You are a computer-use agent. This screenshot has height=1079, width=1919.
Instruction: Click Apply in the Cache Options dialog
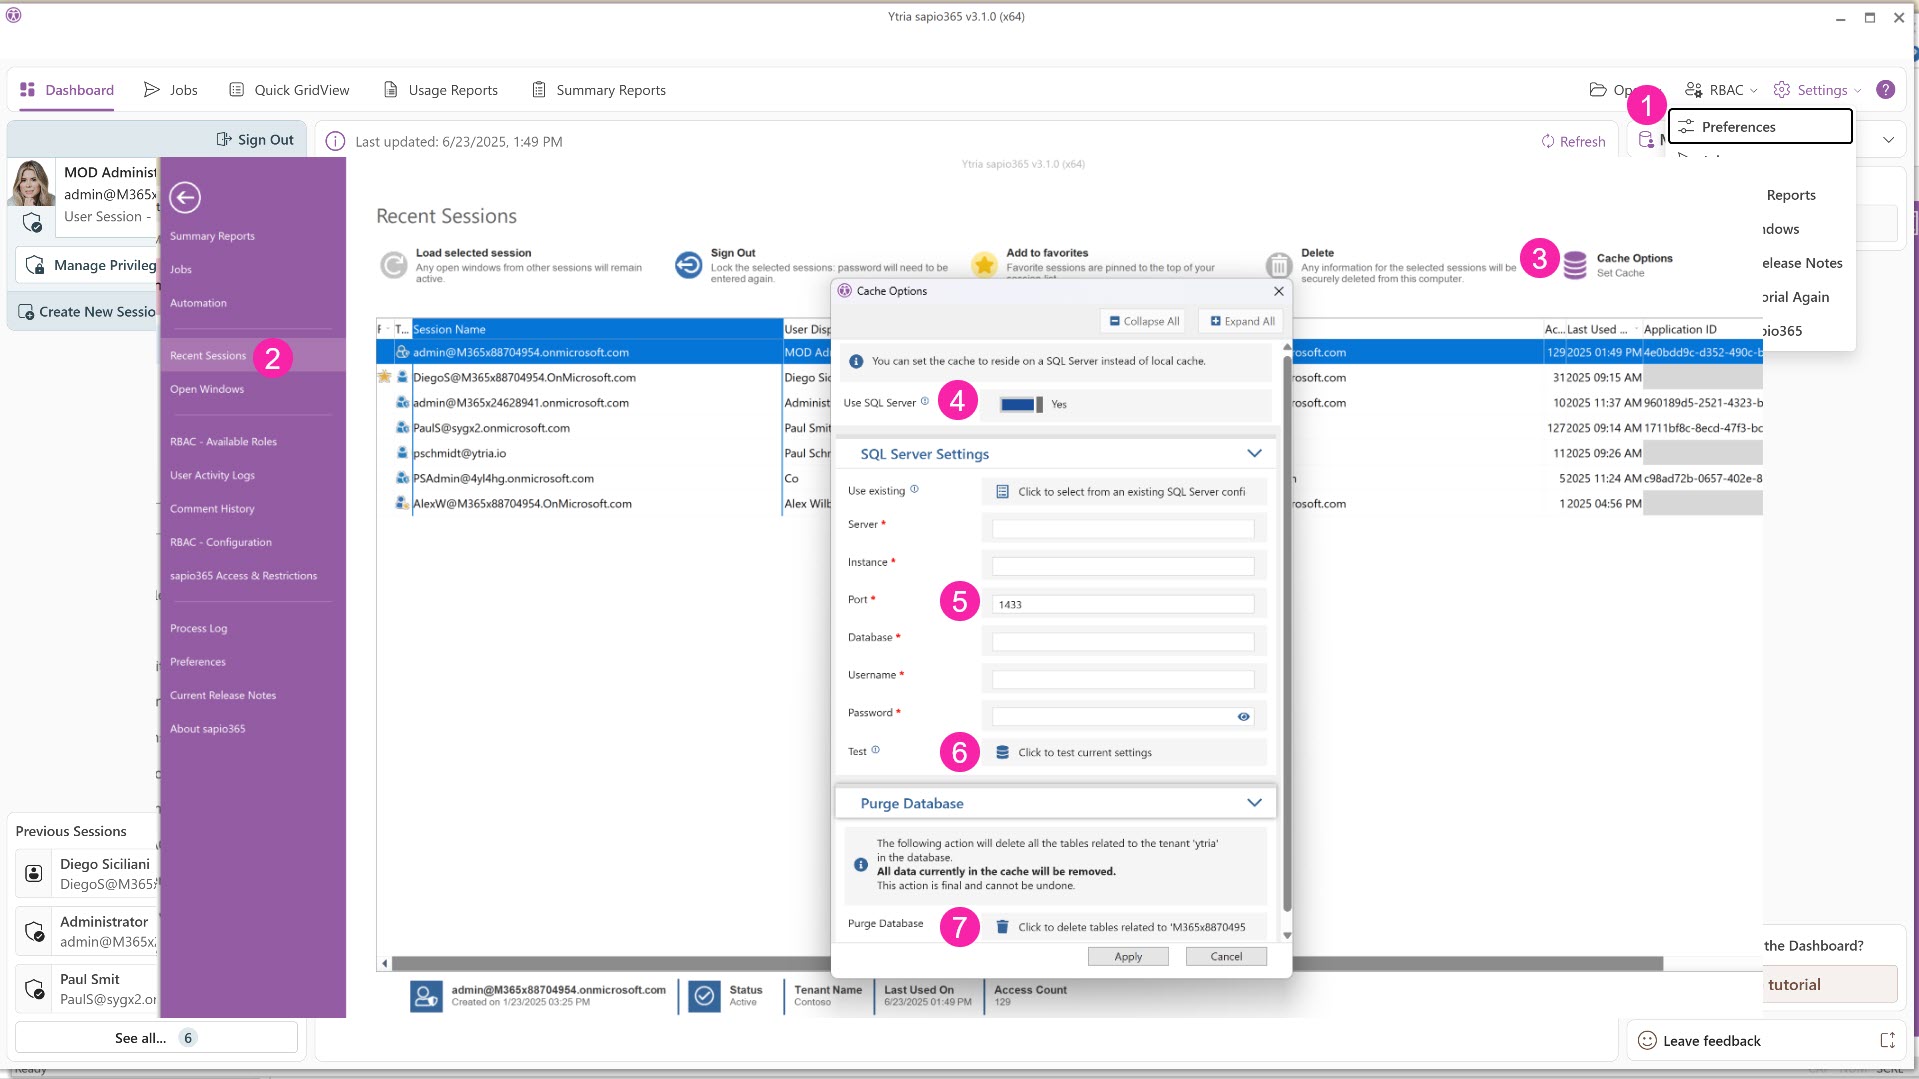[x=1128, y=957]
